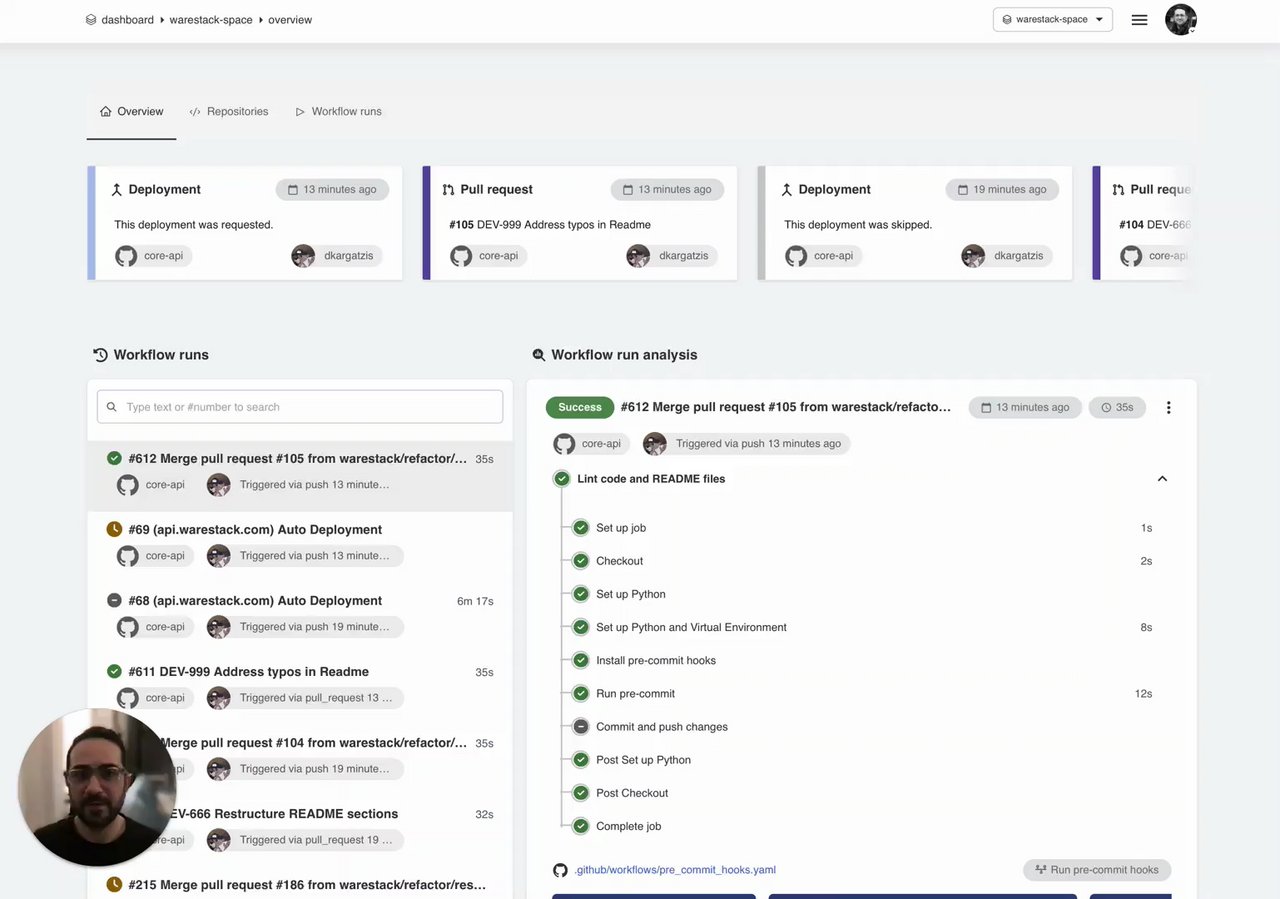Click the 19 minutes ago badge on skipped deployment

[x=1002, y=189]
